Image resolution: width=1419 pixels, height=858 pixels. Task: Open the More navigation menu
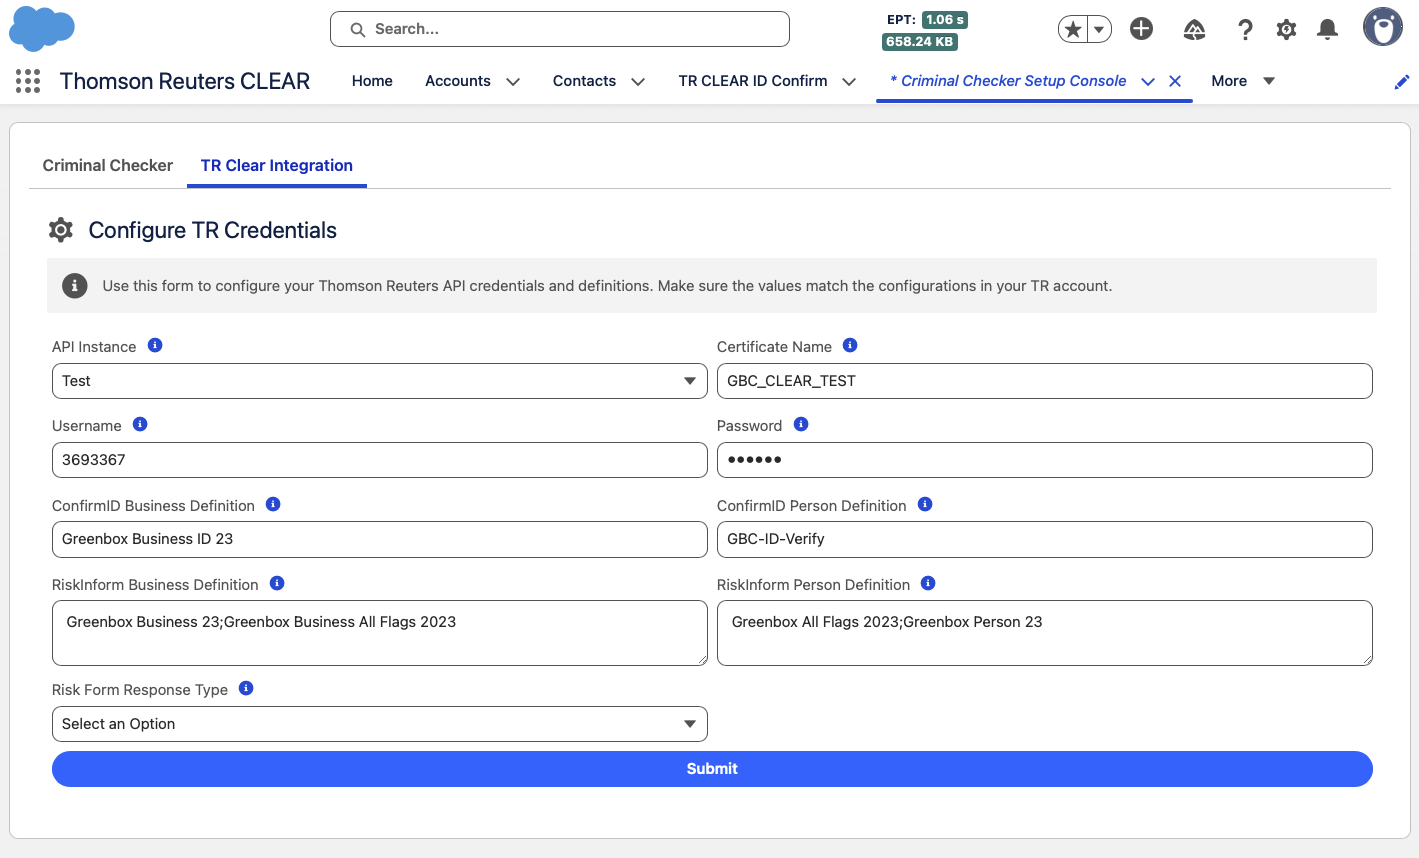click(x=1243, y=81)
